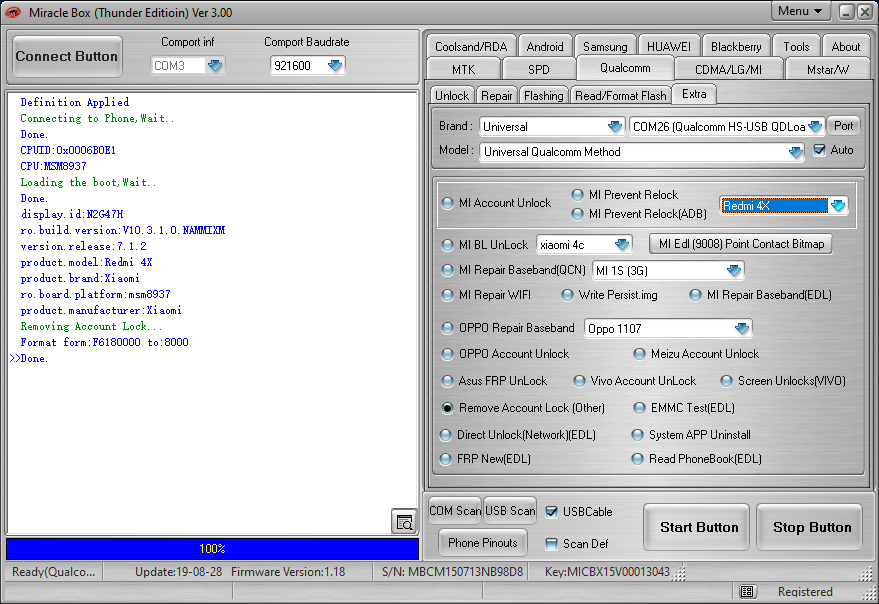Select OPPO Account Unlock option
The image size is (879, 604).
[x=447, y=354]
